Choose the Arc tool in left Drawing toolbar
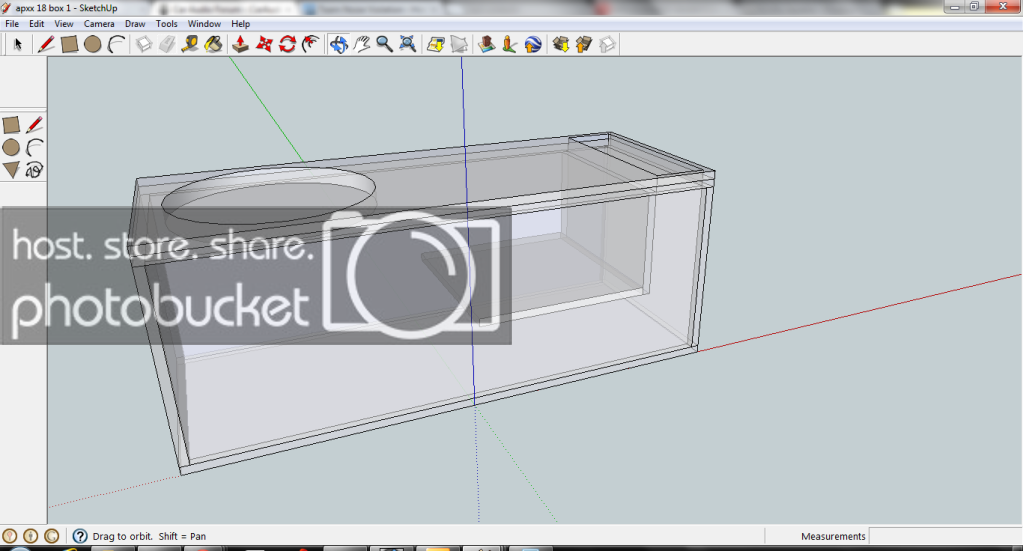This screenshot has width=1023, height=551. [x=35, y=147]
